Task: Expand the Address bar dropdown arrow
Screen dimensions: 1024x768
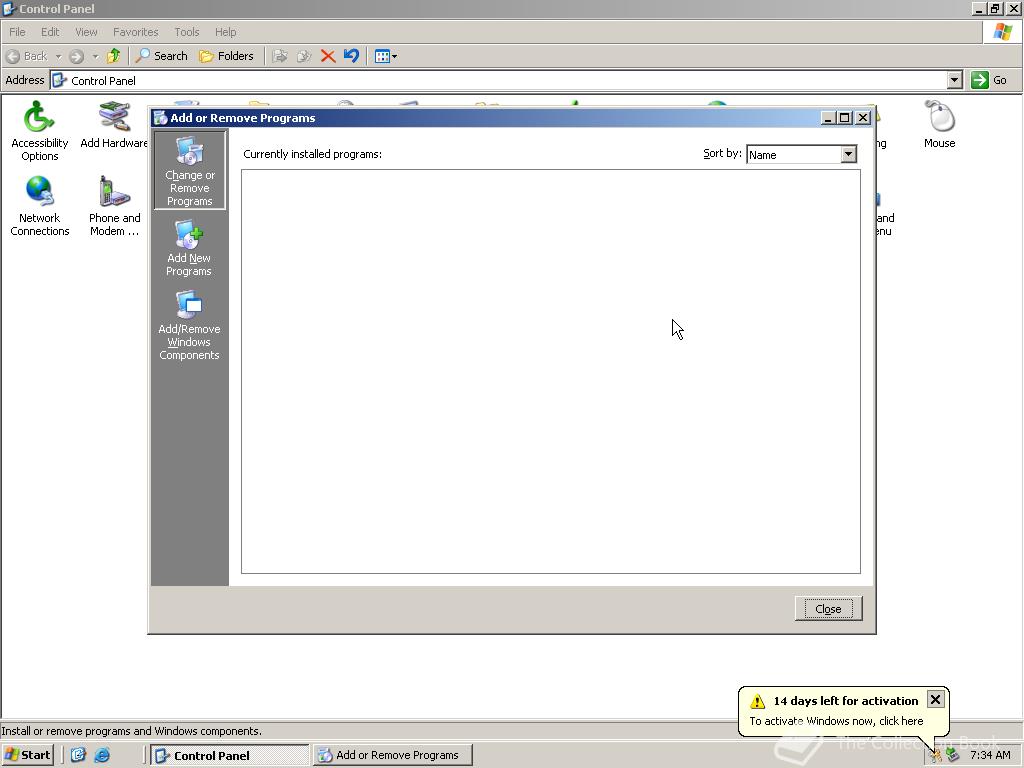Action: [x=955, y=80]
